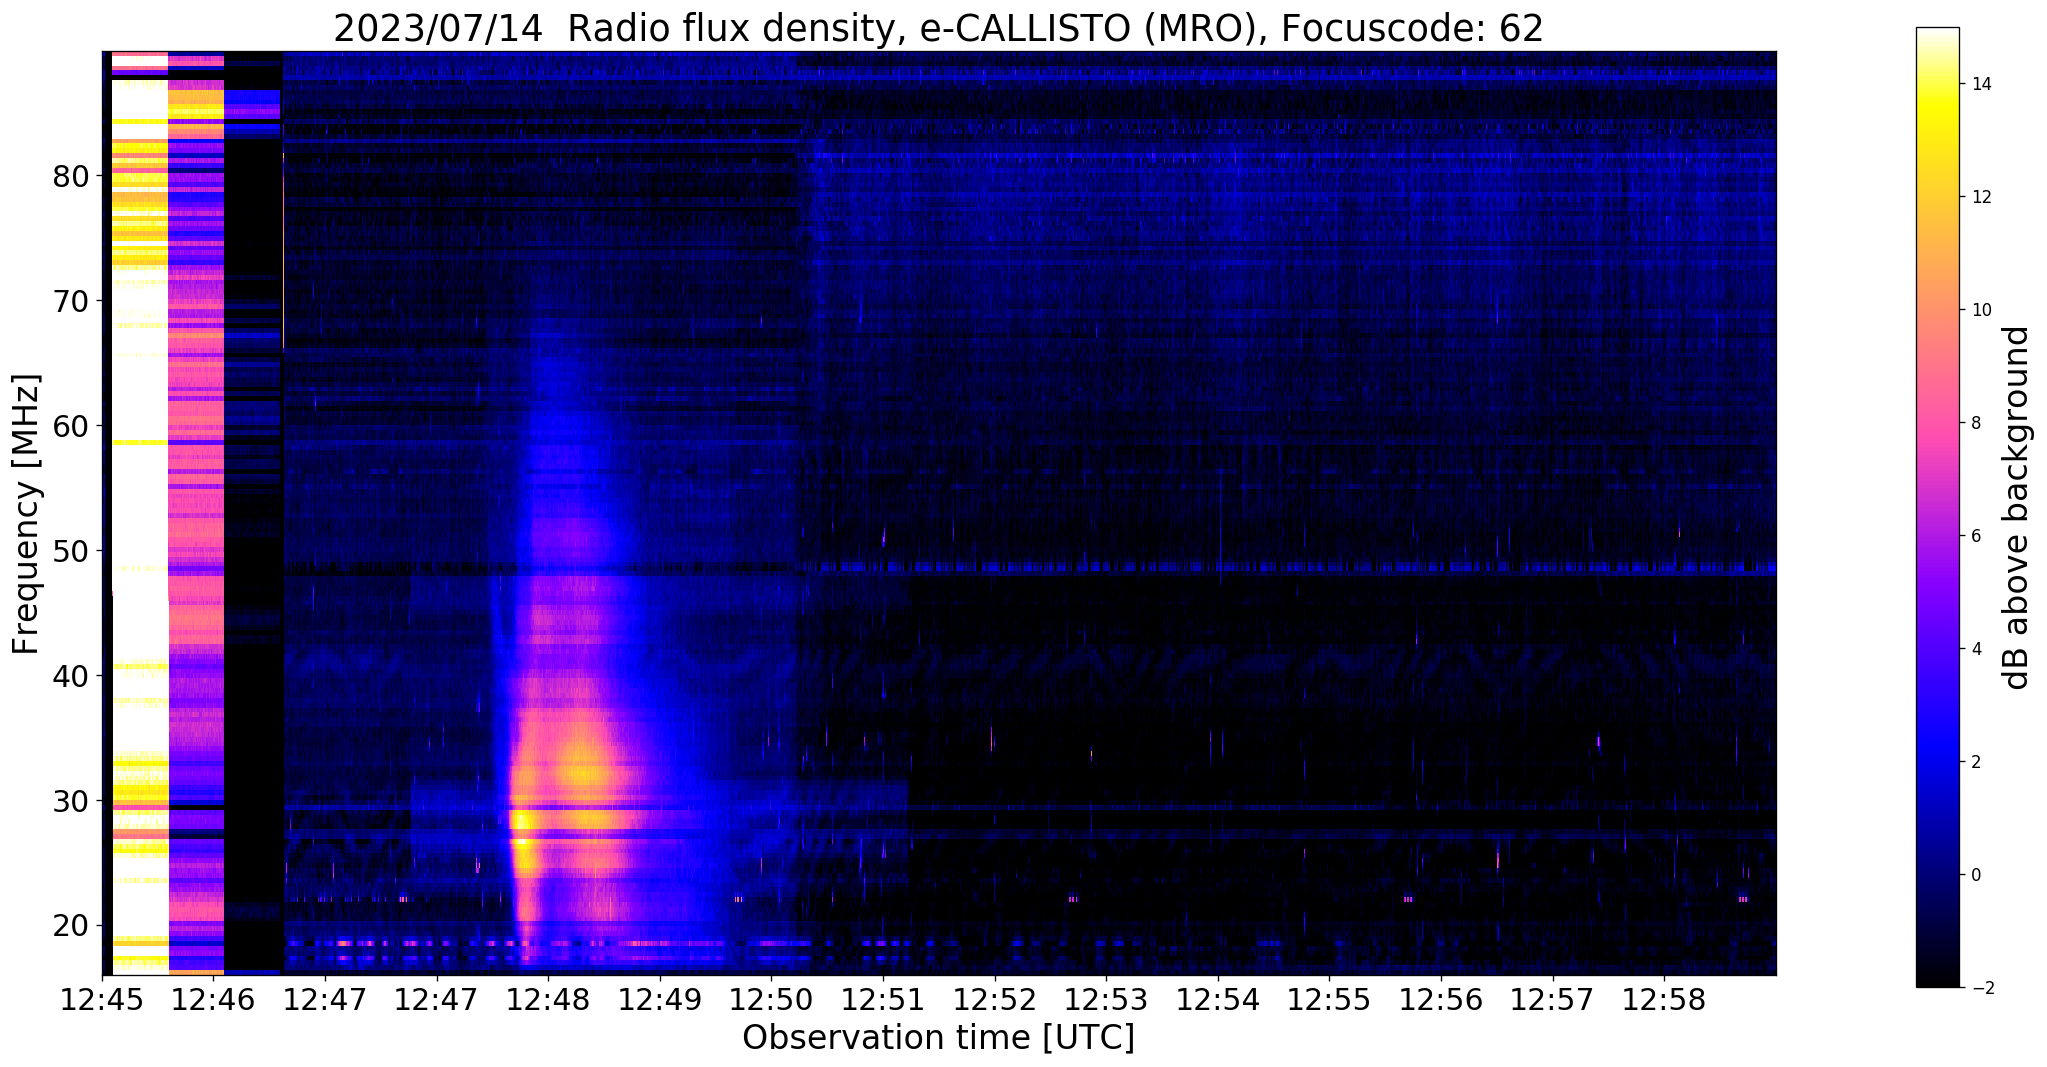Click the 12:50 time tick label
2047x1067 pixels.
[x=771, y=1000]
